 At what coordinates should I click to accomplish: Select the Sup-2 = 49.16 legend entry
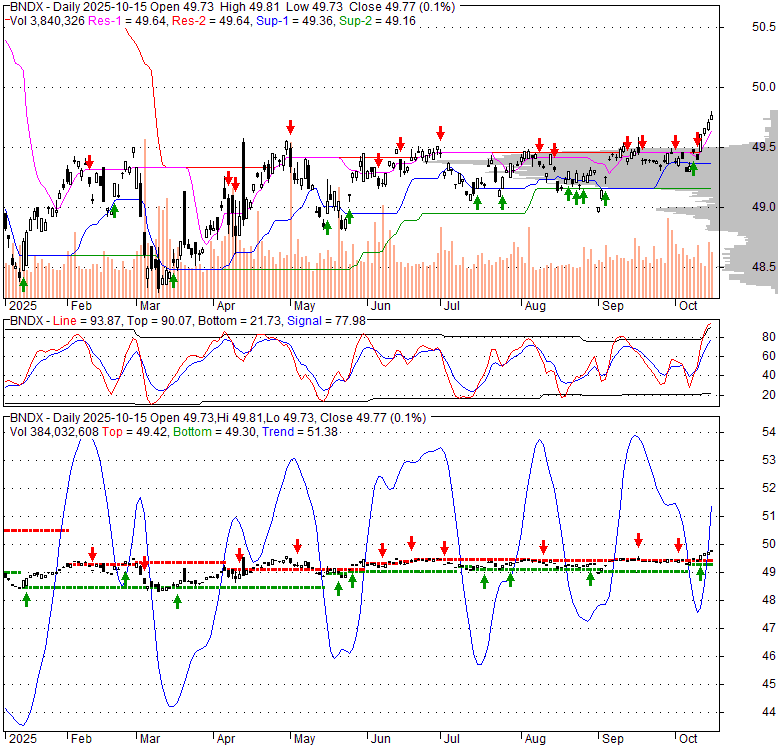point(377,21)
